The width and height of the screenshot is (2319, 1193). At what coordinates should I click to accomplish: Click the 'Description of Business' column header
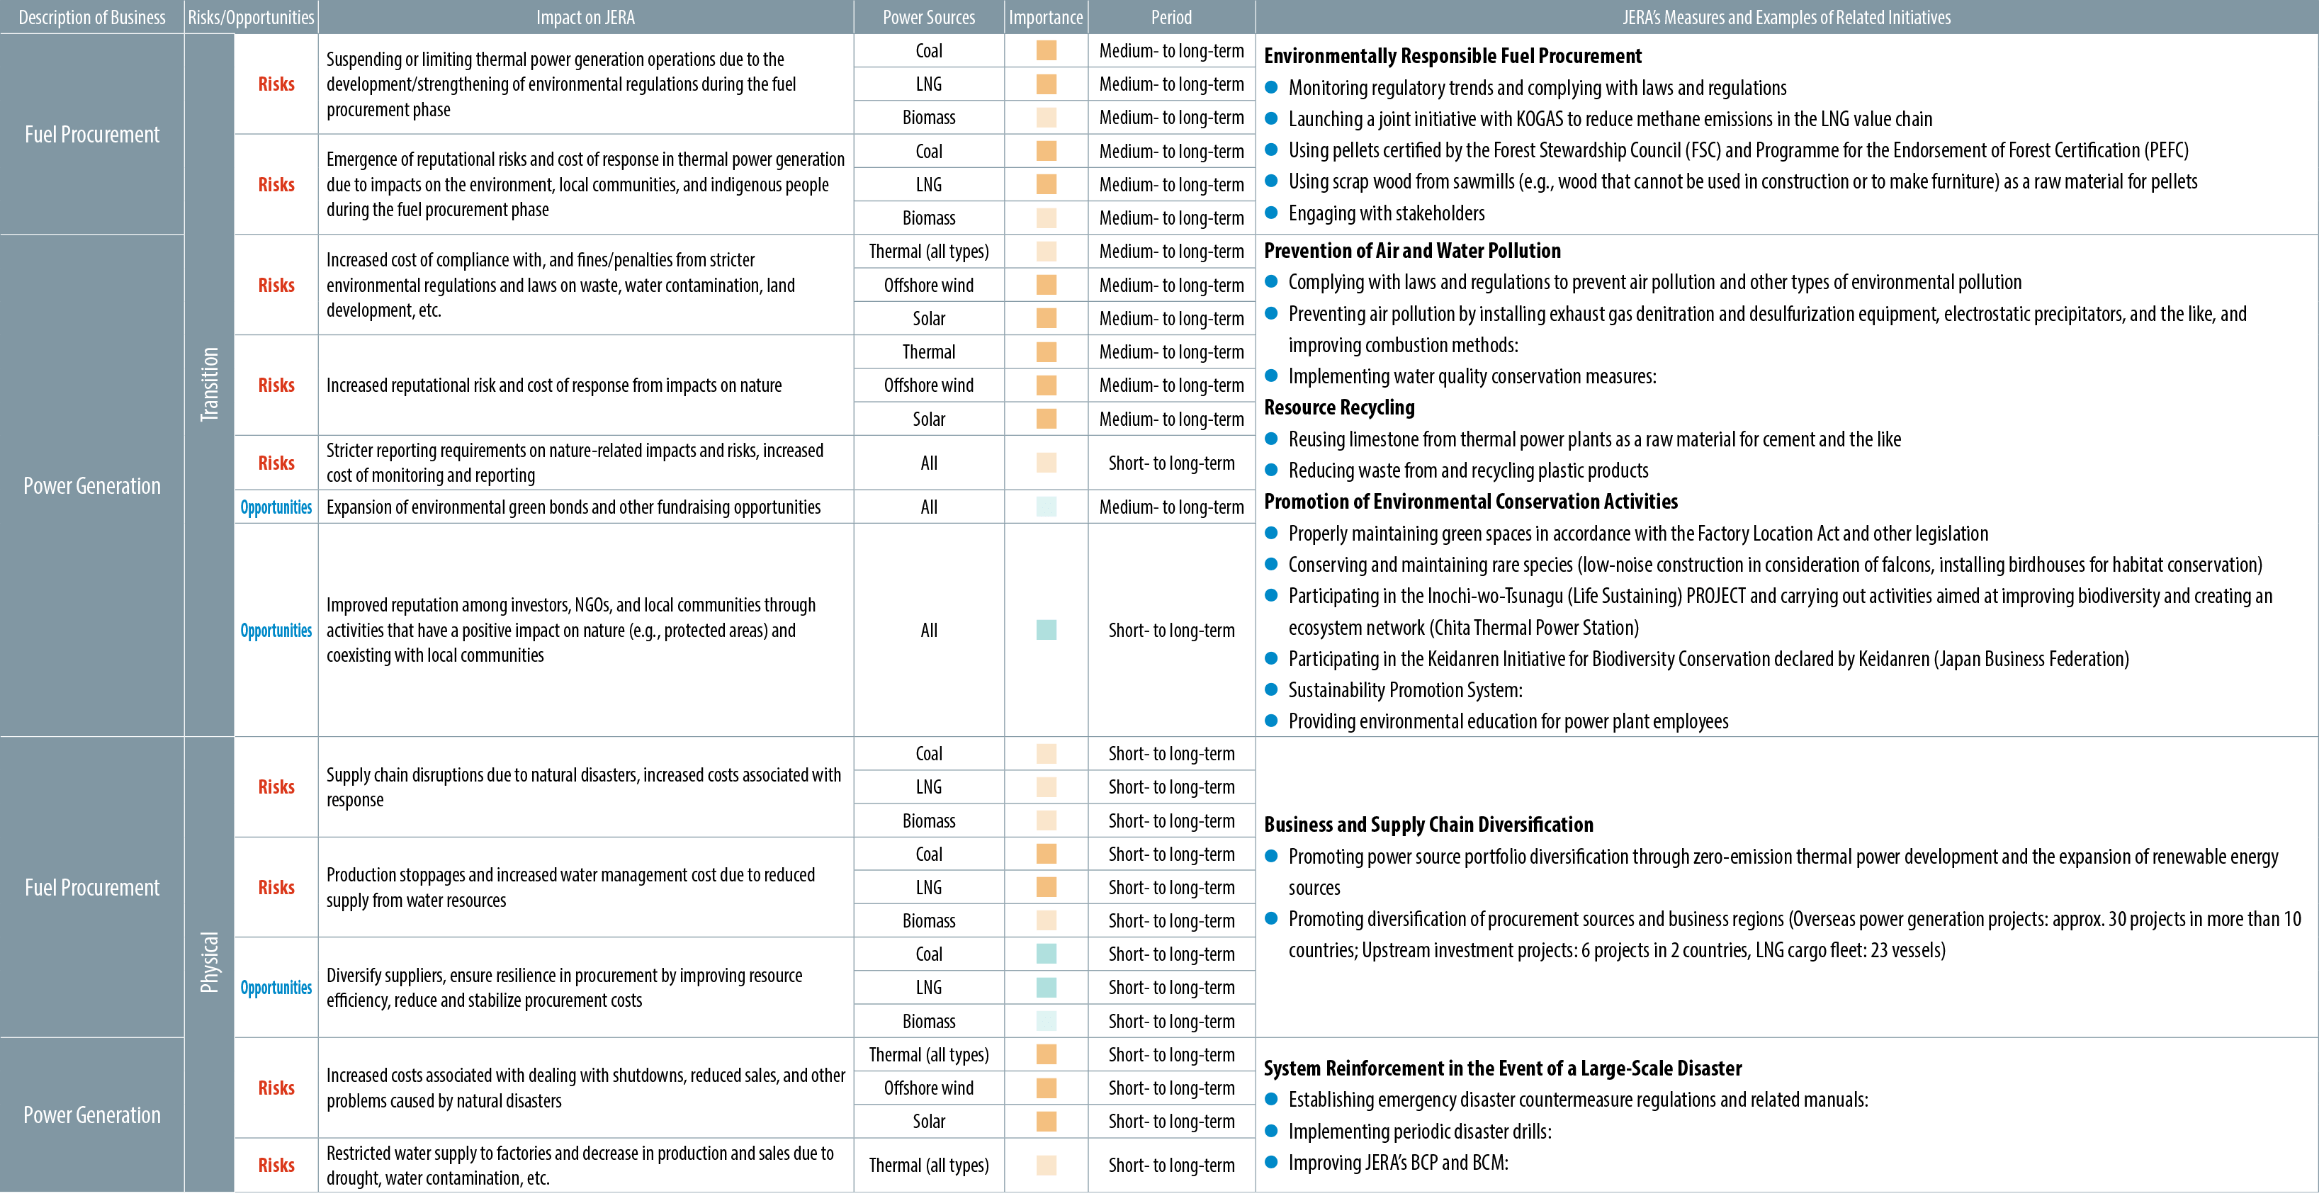click(92, 17)
